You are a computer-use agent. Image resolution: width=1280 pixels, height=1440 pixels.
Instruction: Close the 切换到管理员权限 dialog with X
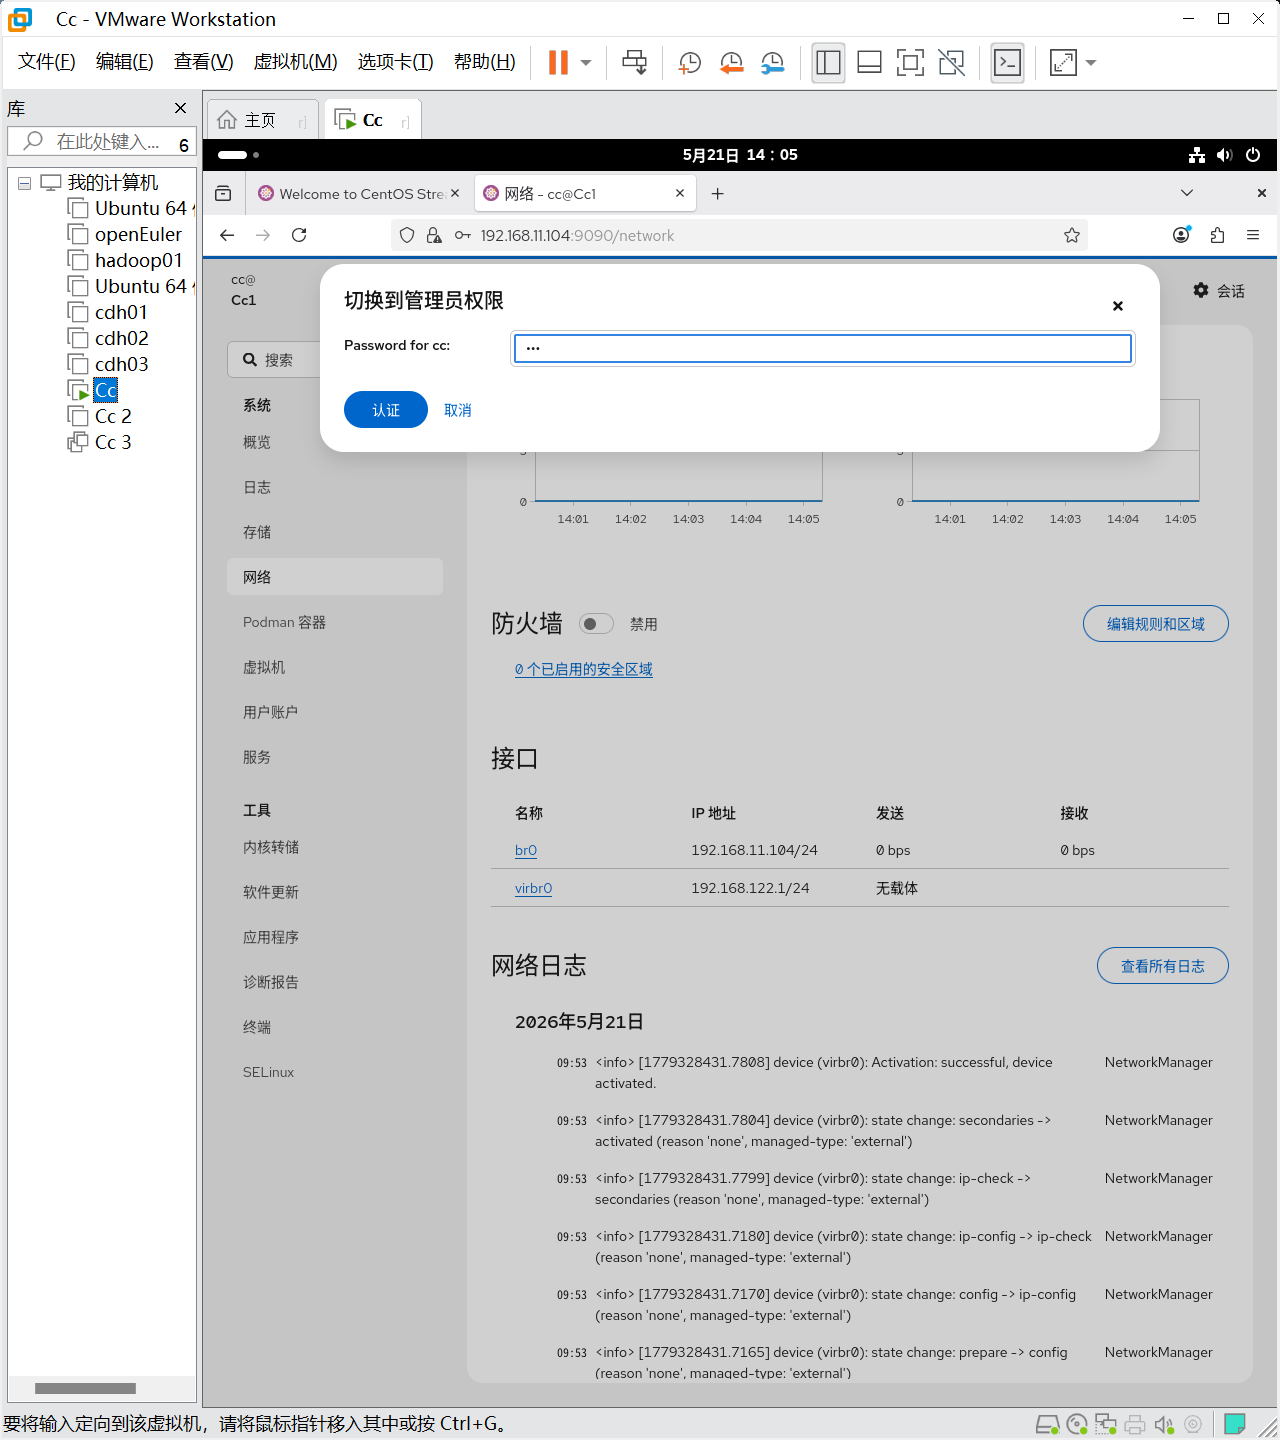[1118, 306]
